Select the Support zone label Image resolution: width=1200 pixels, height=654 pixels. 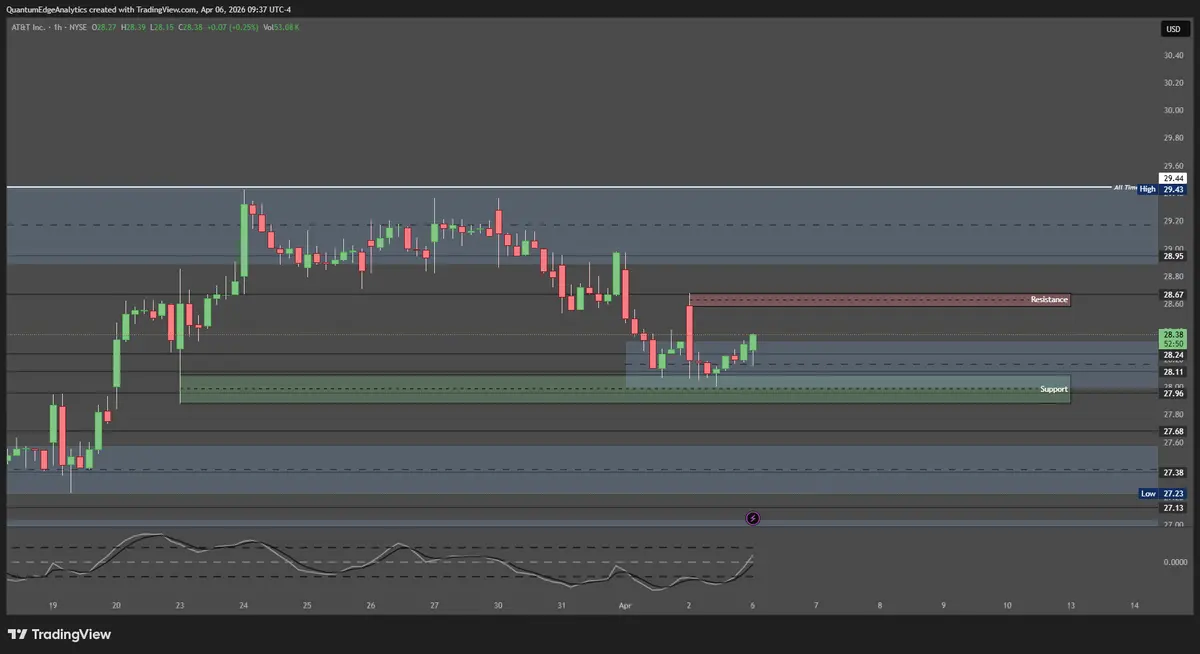[1054, 388]
